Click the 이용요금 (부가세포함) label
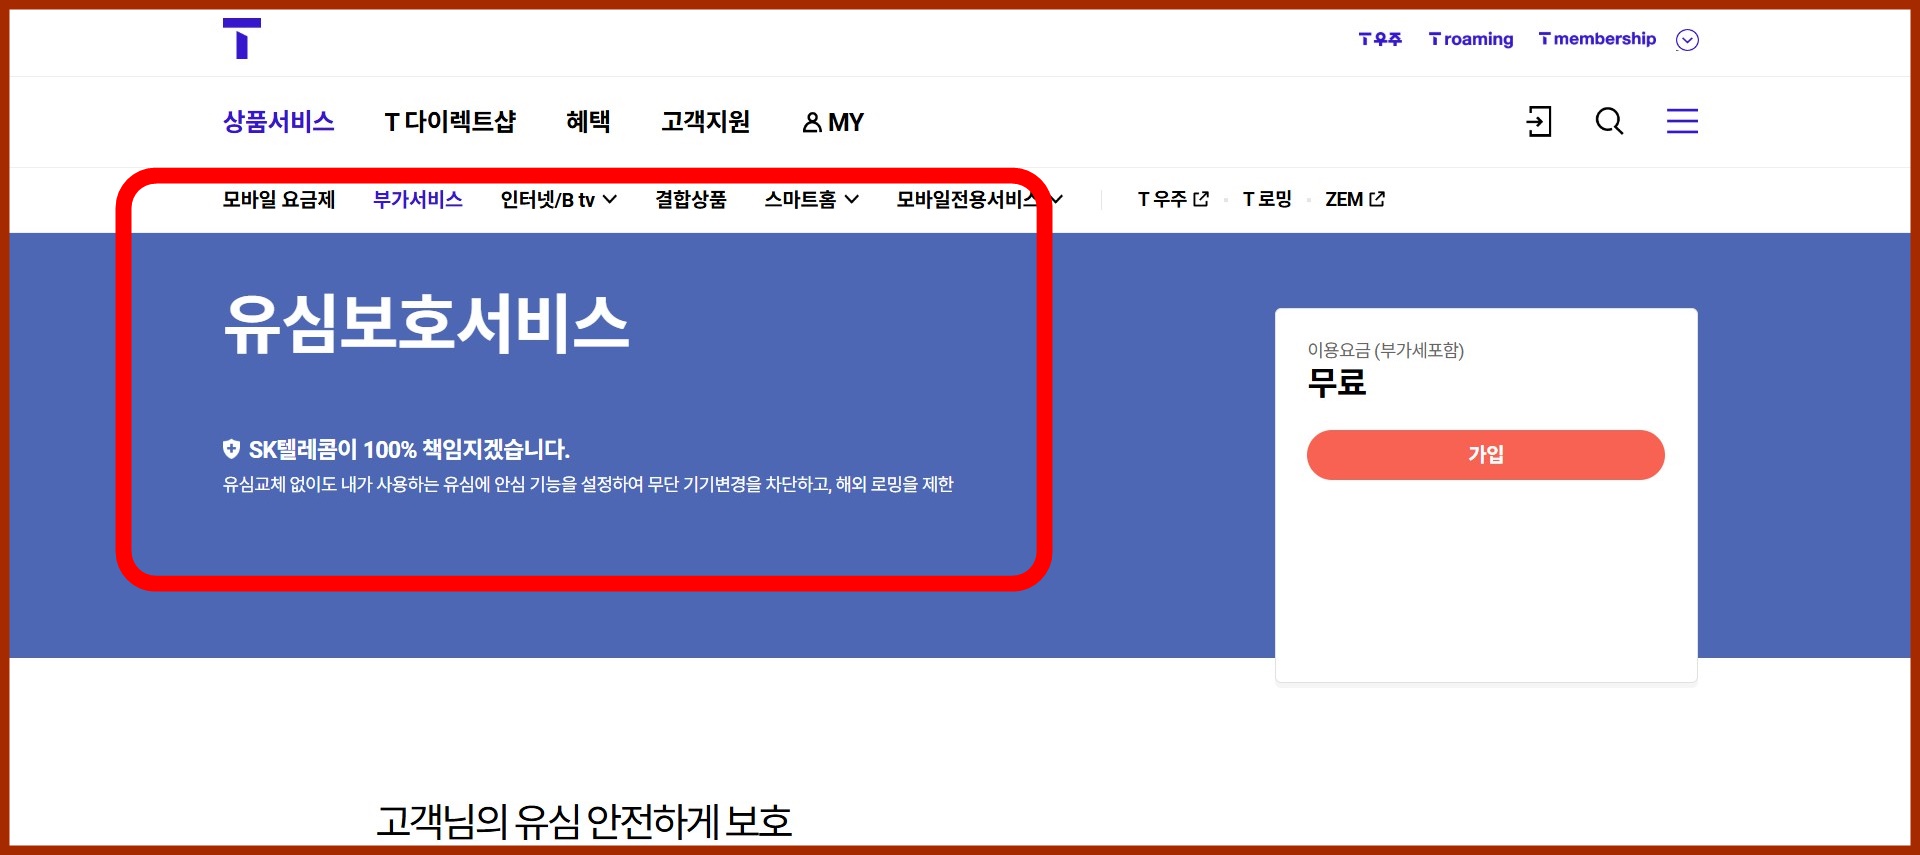The image size is (1920, 855). click(x=1385, y=350)
